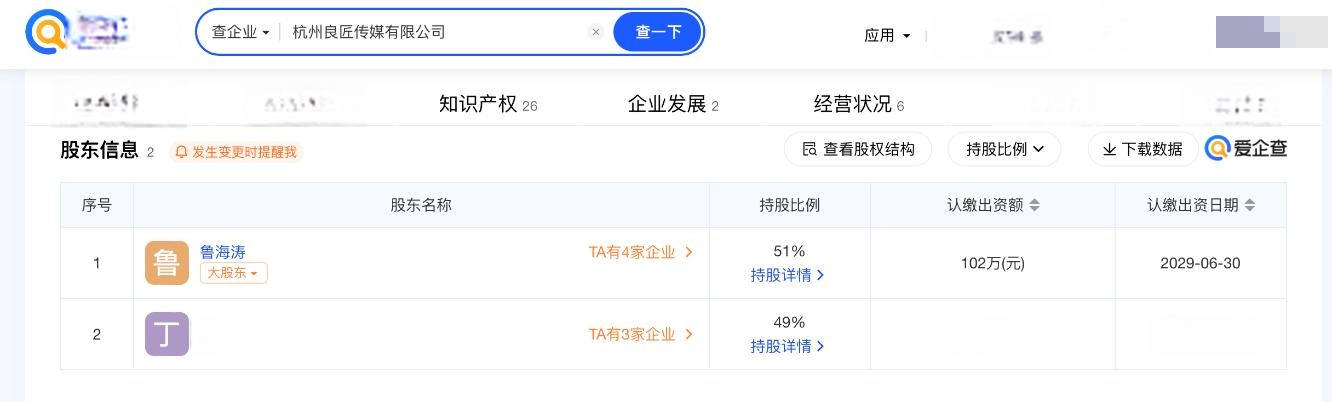This screenshot has height=402, width=1332.
Task: Open the 查企业 search type dropdown
Action: 241,32
